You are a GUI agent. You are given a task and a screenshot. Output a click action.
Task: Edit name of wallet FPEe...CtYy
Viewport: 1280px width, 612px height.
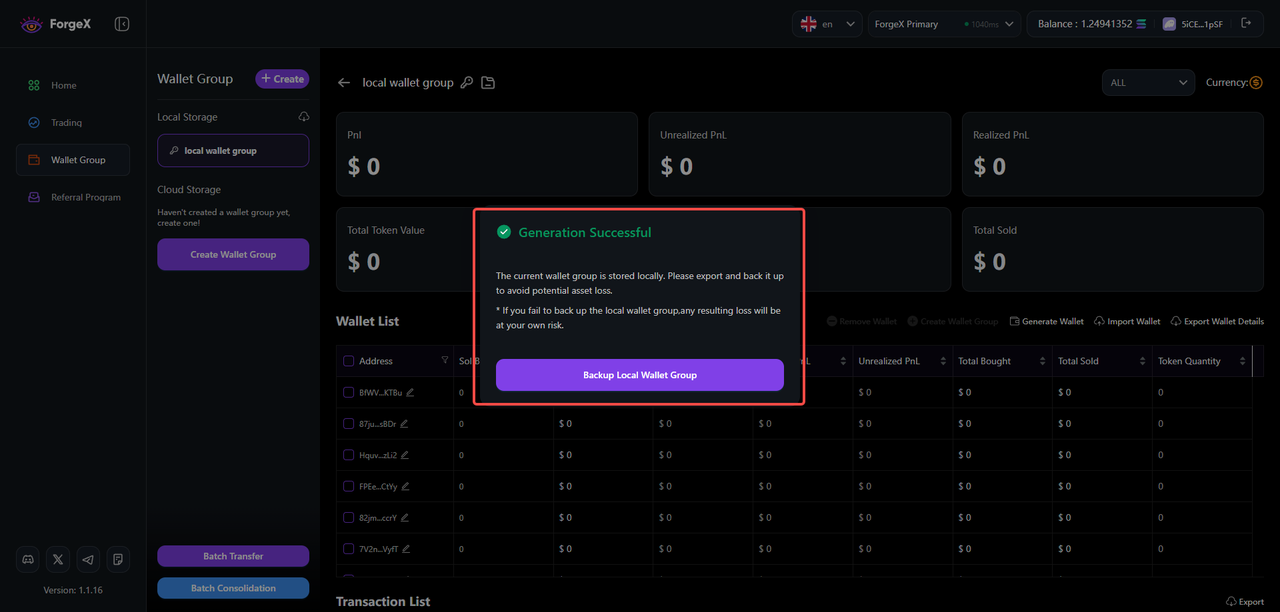click(x=406, y=486)
